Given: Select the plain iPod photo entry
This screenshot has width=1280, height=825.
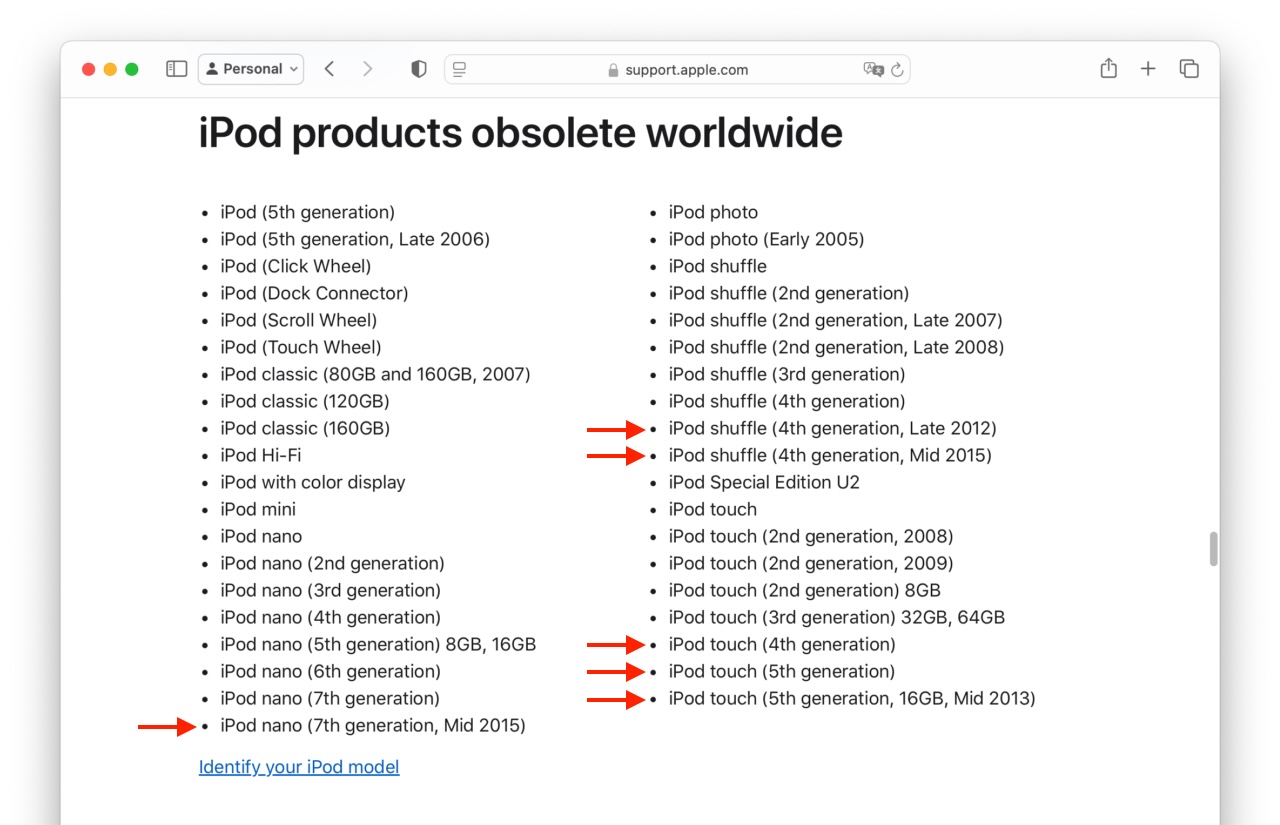Looking at the screenshot, I should coord(713,212).
